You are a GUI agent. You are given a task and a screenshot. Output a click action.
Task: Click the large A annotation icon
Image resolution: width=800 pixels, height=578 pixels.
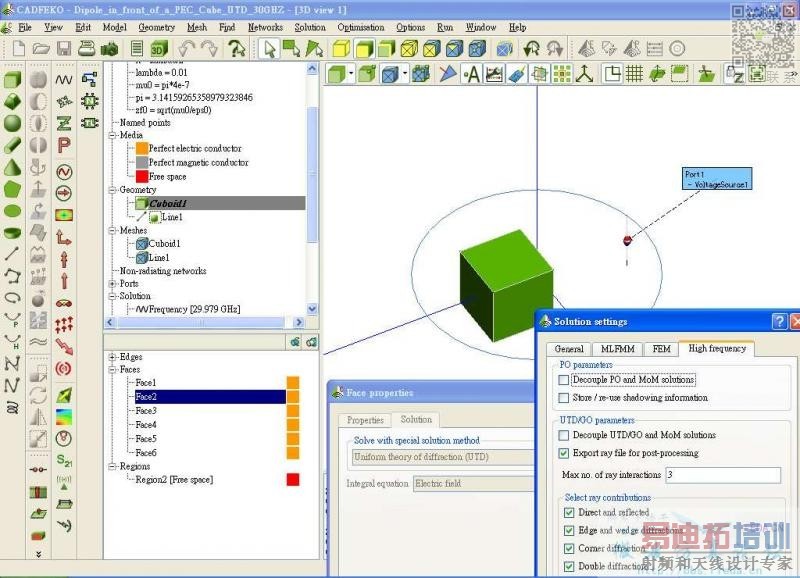(x=472, y=74)
